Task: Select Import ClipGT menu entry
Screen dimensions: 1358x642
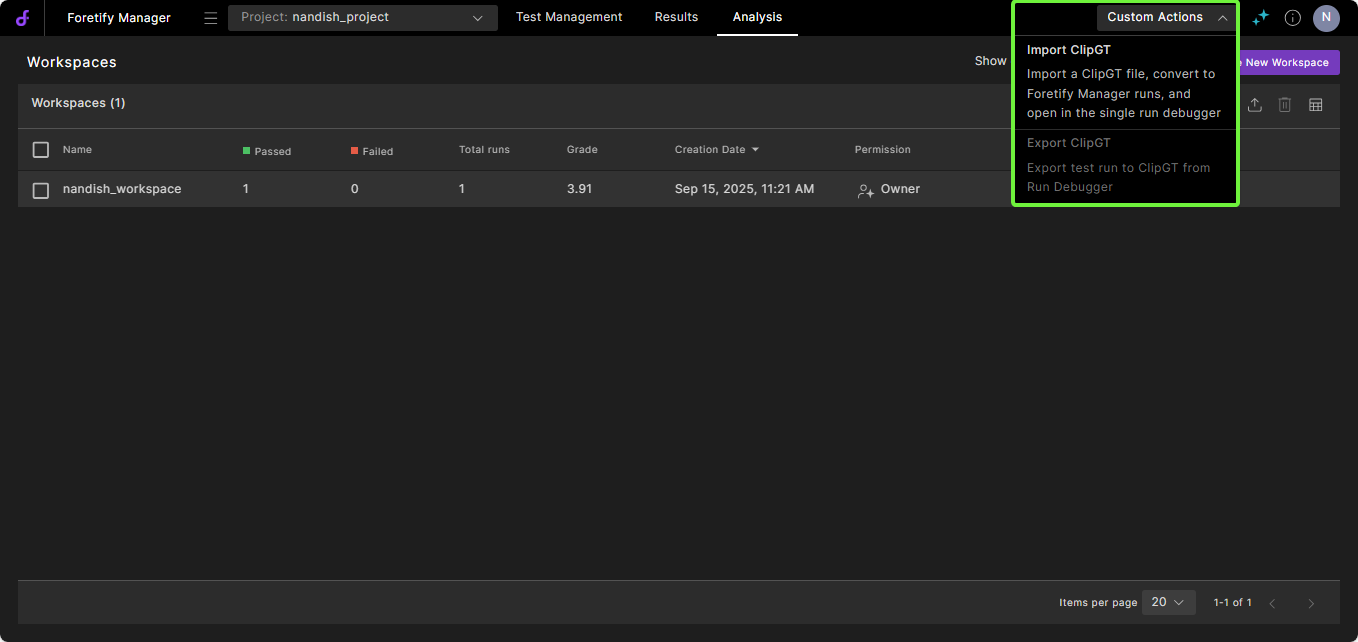Action: pos(1069,50)
